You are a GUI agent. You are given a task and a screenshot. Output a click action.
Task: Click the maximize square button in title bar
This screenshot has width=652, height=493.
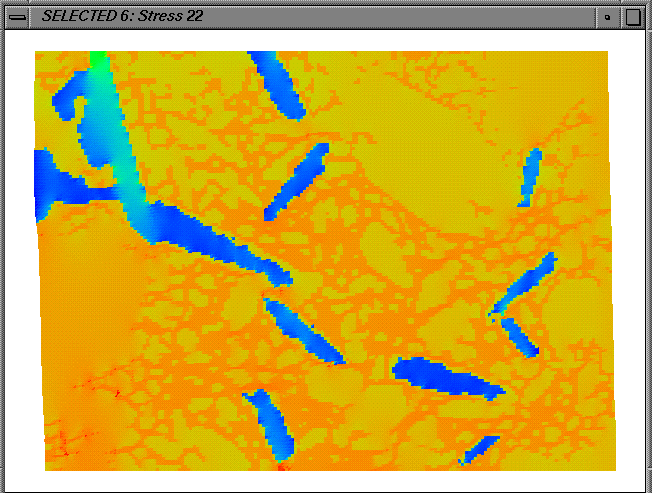coord(633,17)
